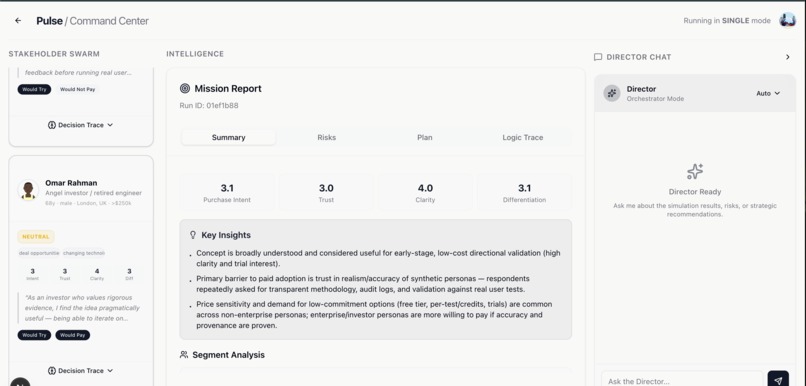Click Omar Rahman's avatar picture
The image size is (806, 386).
(28, 190)
